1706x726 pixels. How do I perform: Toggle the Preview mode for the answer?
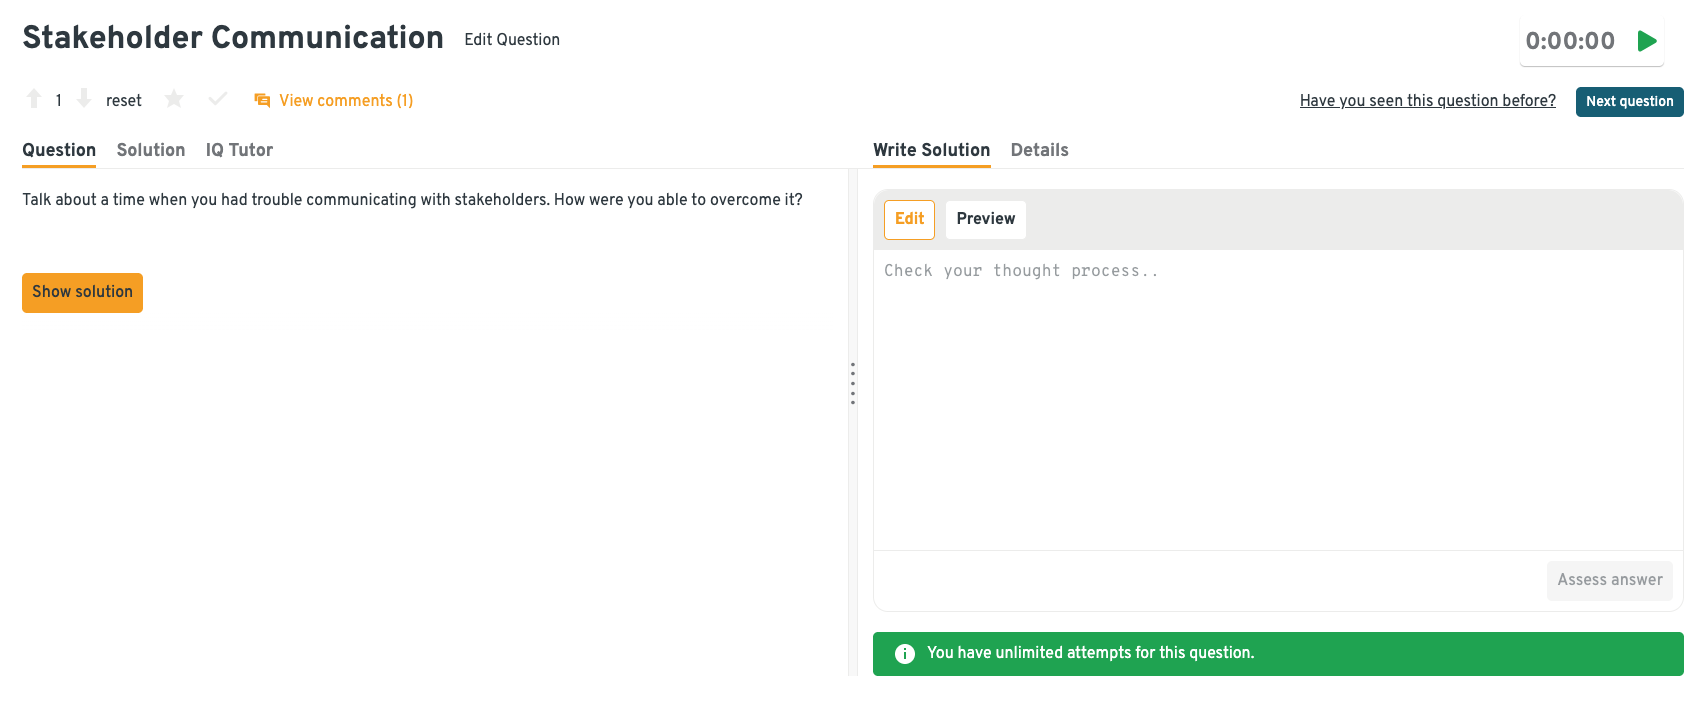coord(985,219)
